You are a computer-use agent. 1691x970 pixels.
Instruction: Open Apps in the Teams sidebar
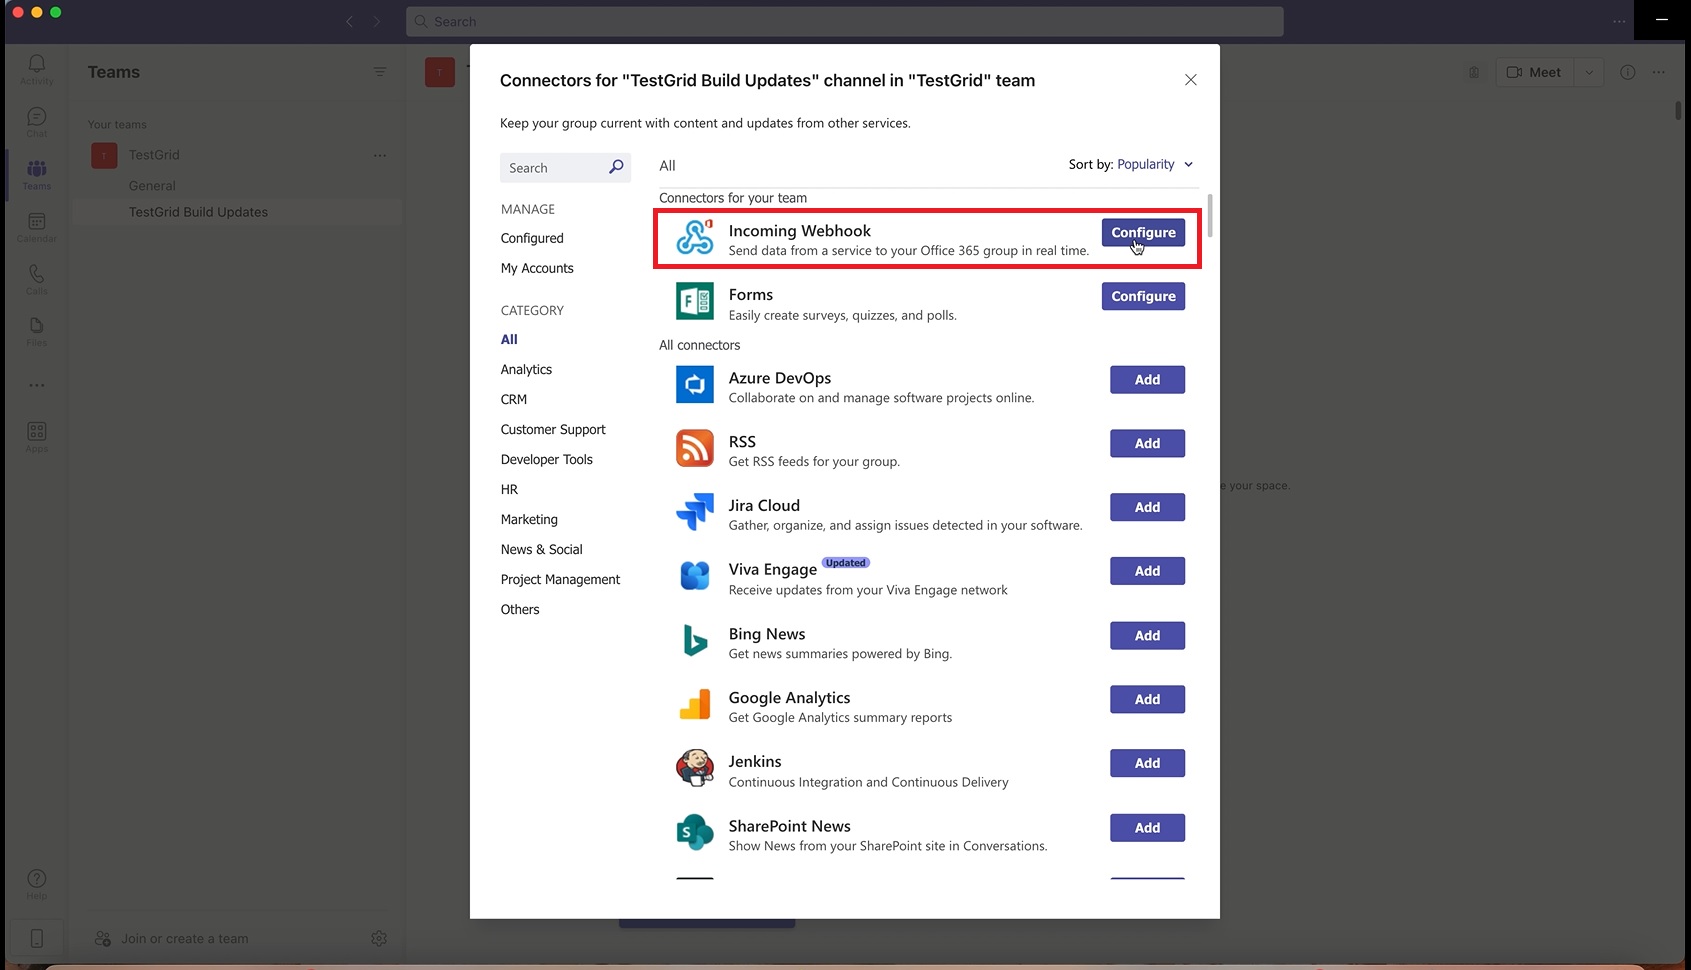37,437
